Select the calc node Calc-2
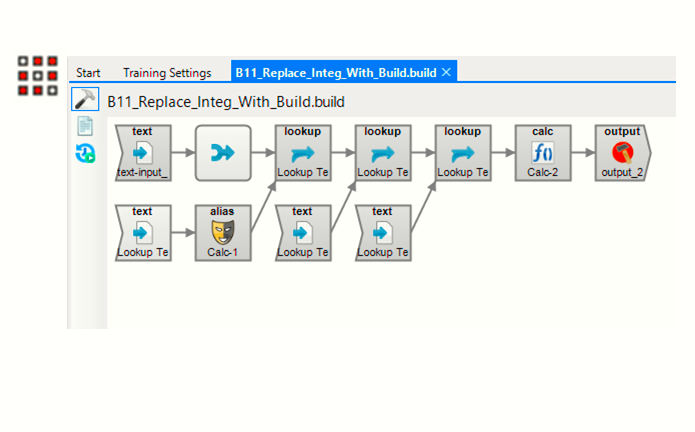 tap(542, 153)
